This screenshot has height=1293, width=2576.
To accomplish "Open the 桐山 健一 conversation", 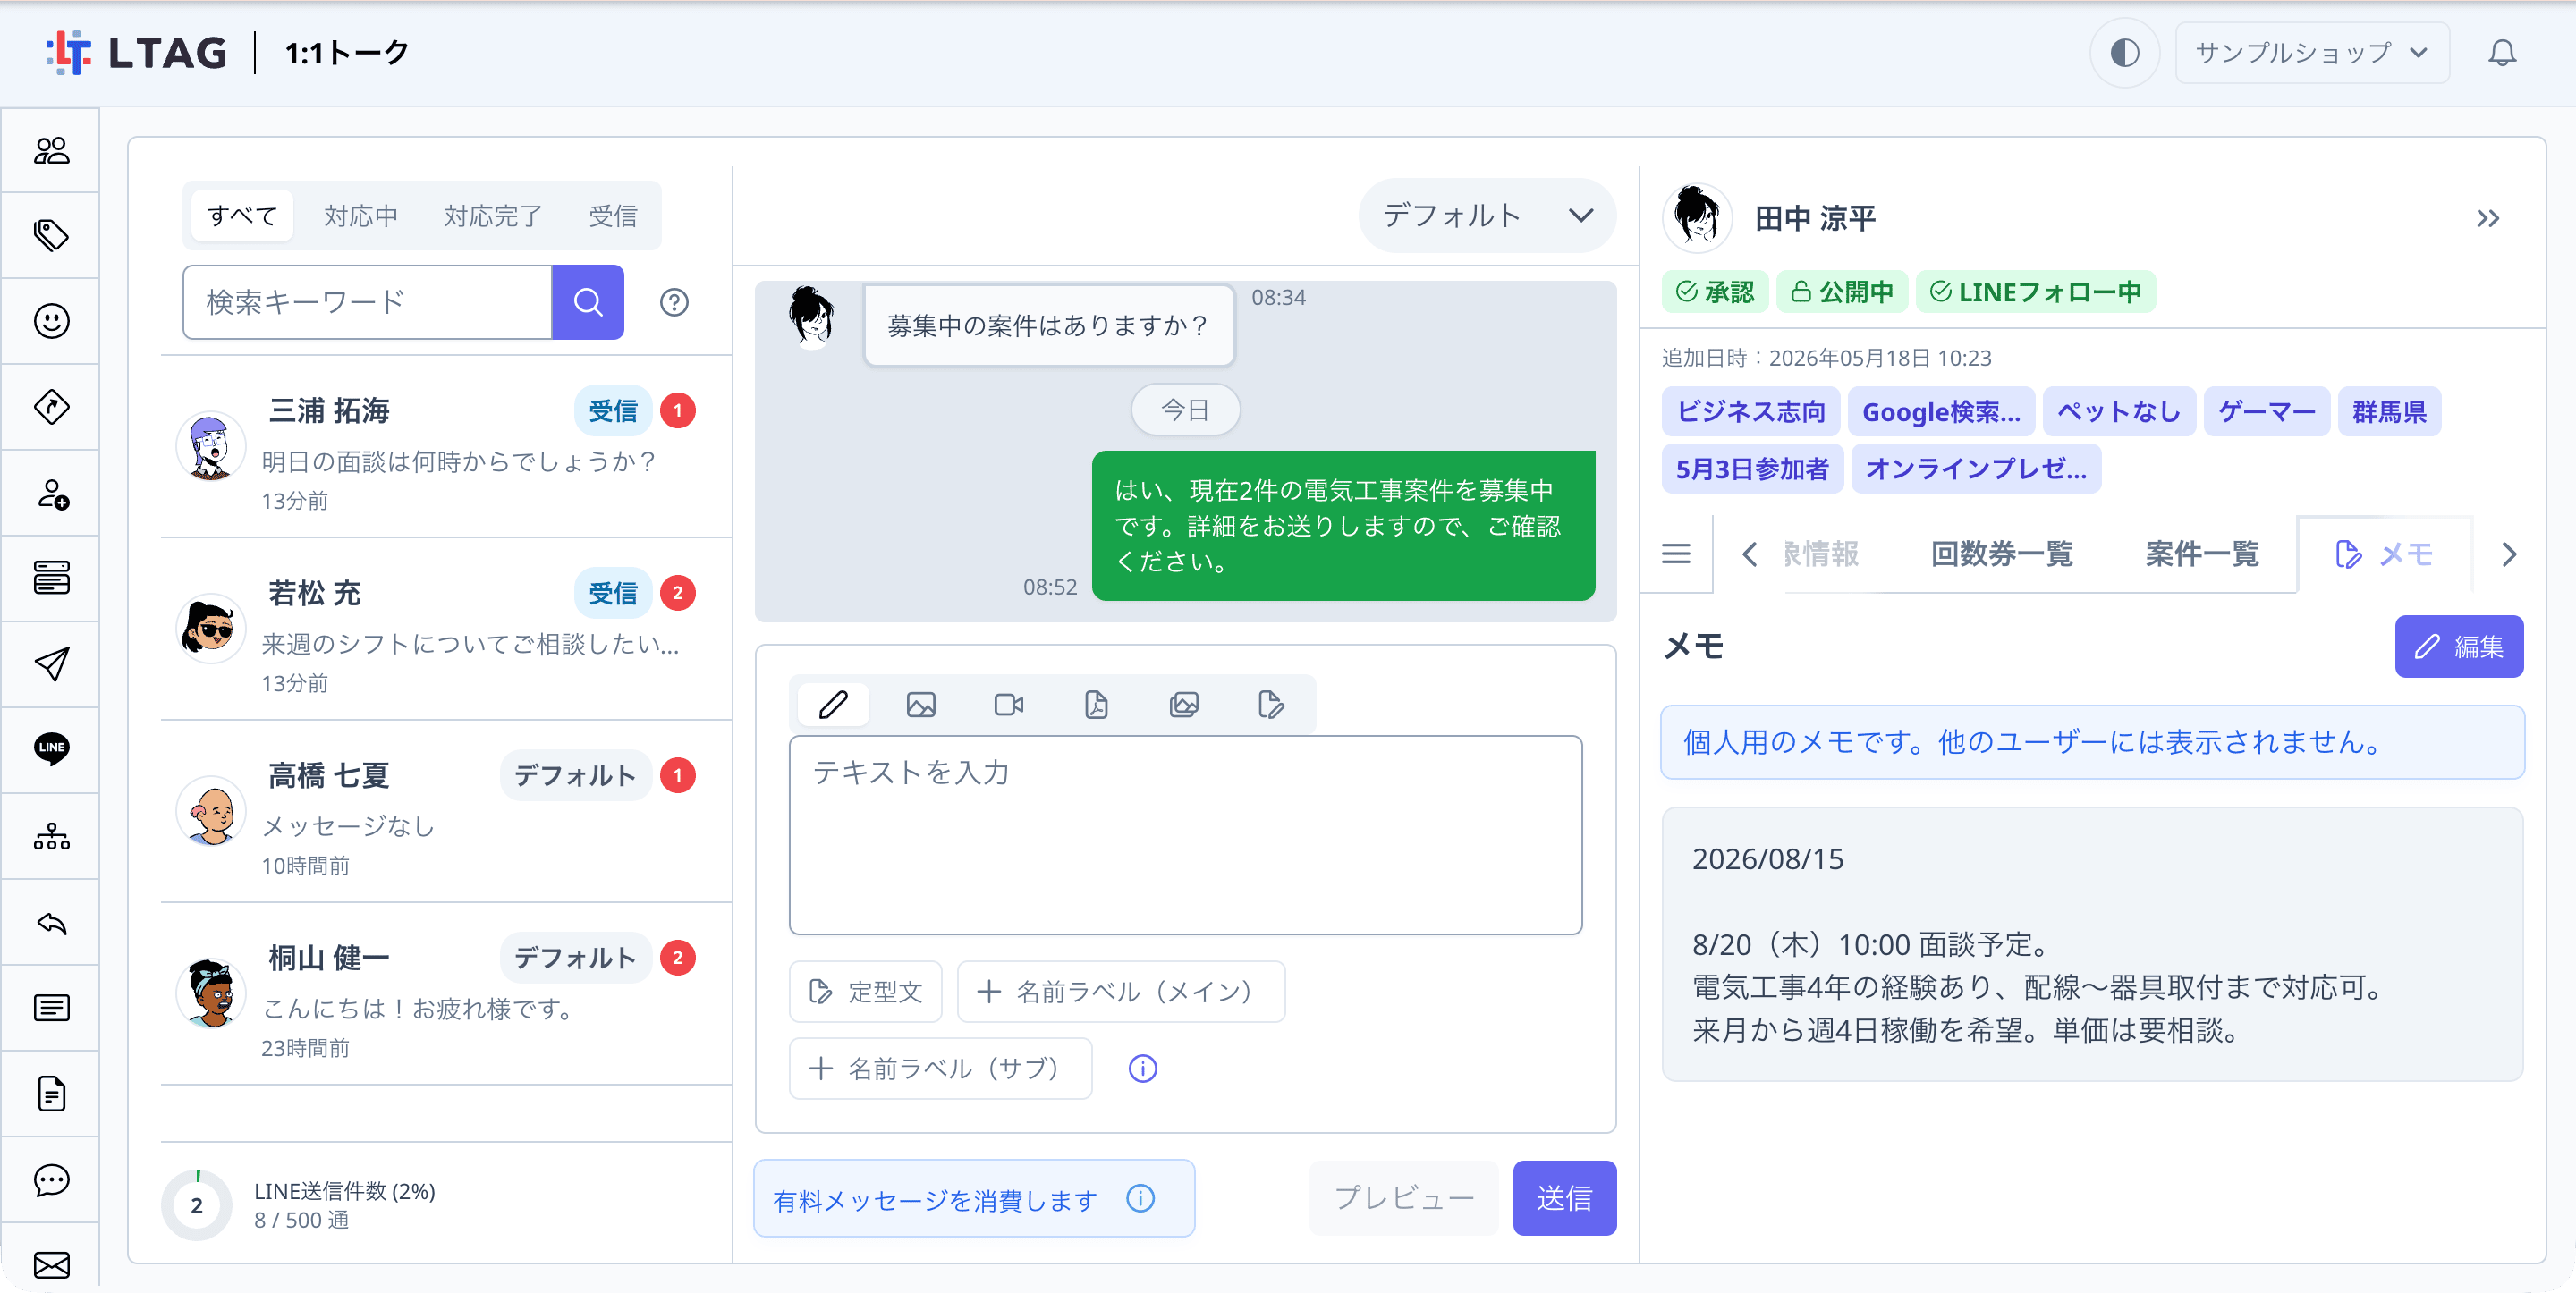I will (x=446, y=996).
